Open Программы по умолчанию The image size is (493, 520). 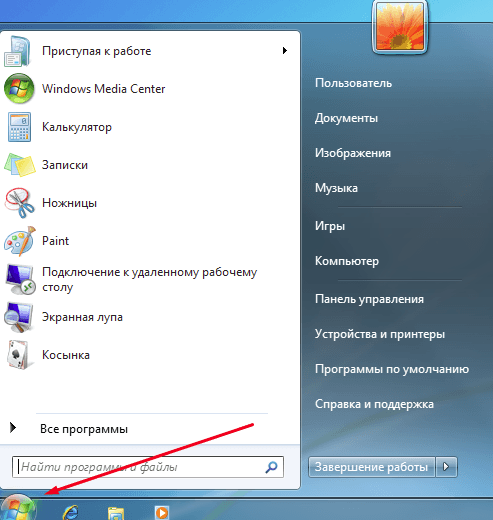[392, 369]
